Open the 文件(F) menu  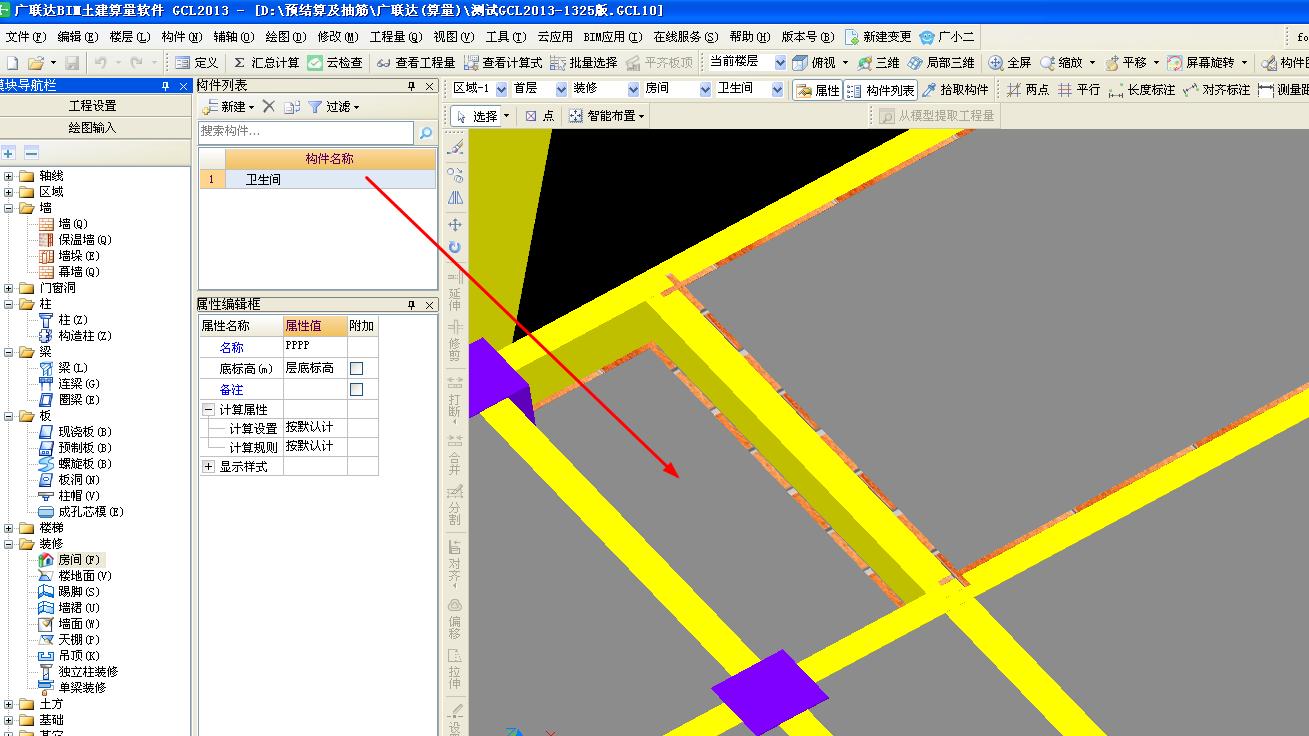(x=25, y=37)
